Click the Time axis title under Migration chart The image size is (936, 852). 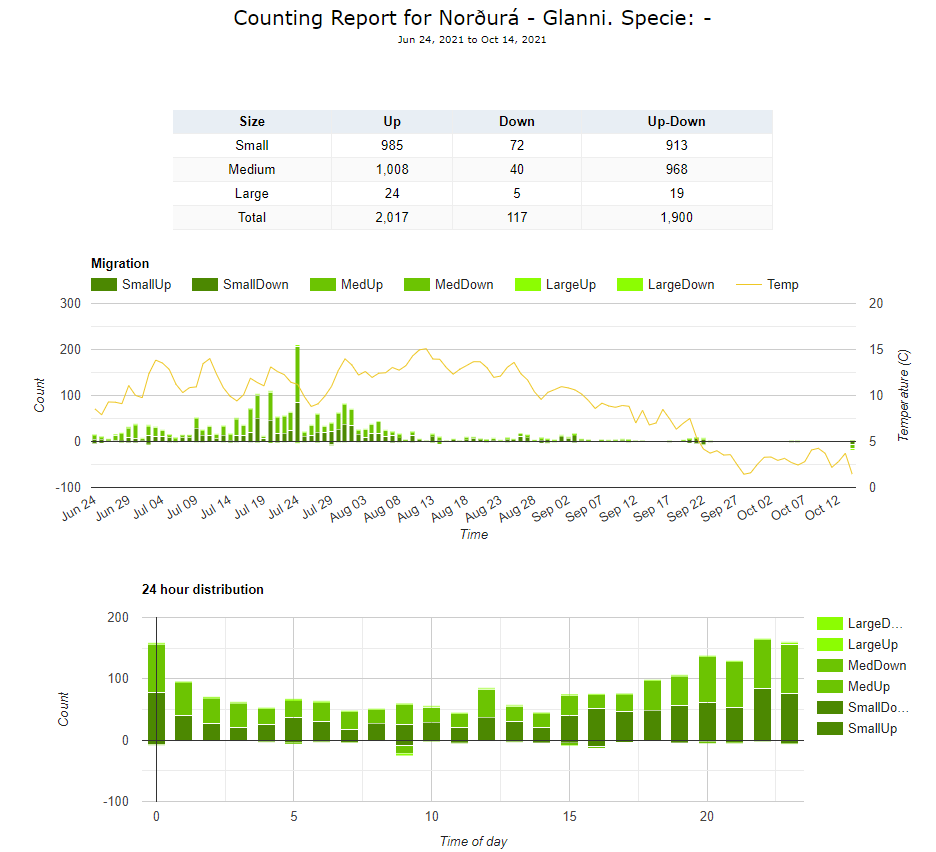coord(474,534)
